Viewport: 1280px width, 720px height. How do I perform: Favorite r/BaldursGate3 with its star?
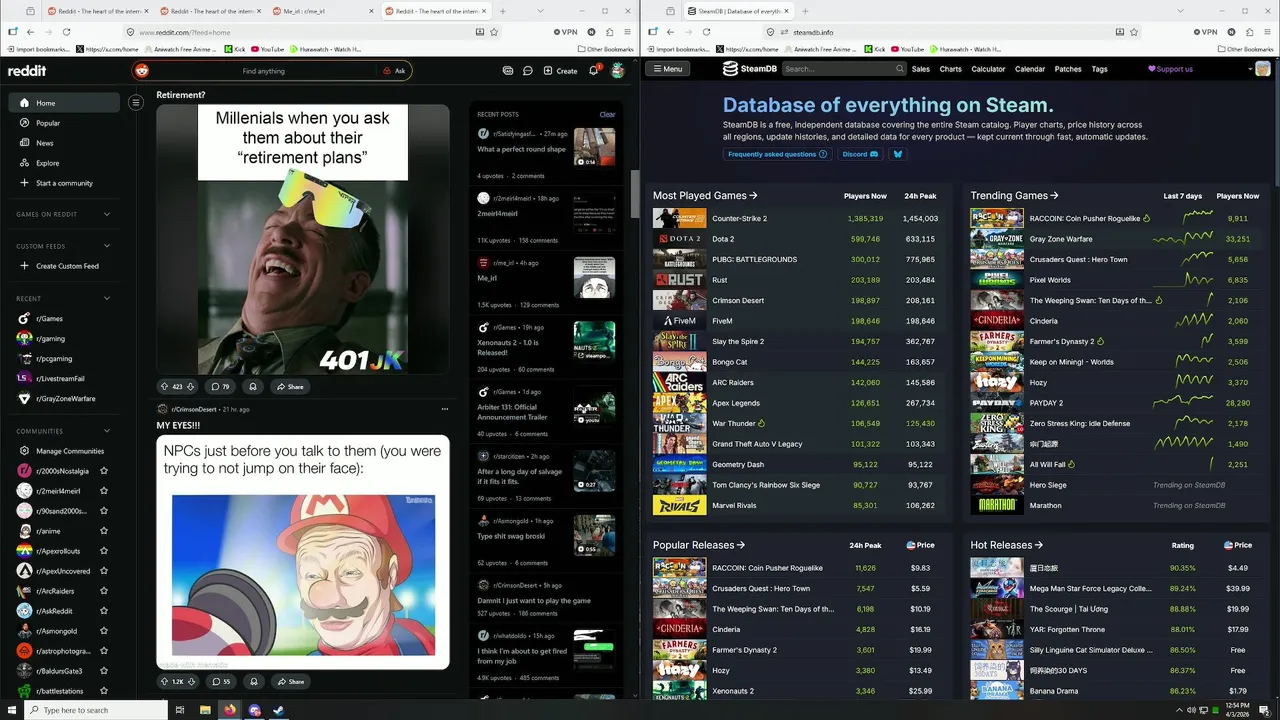point(104,671)
